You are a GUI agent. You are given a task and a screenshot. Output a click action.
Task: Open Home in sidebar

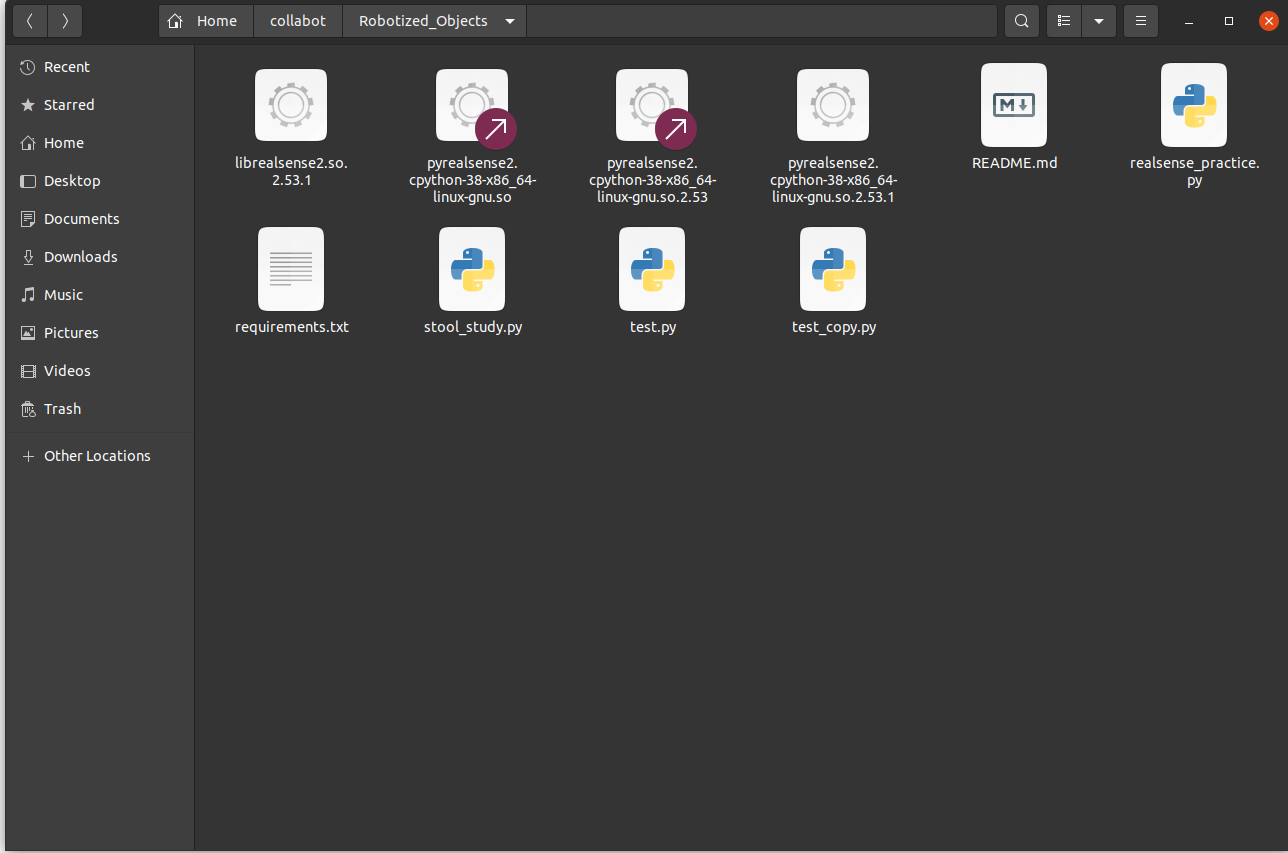point(100,143)
